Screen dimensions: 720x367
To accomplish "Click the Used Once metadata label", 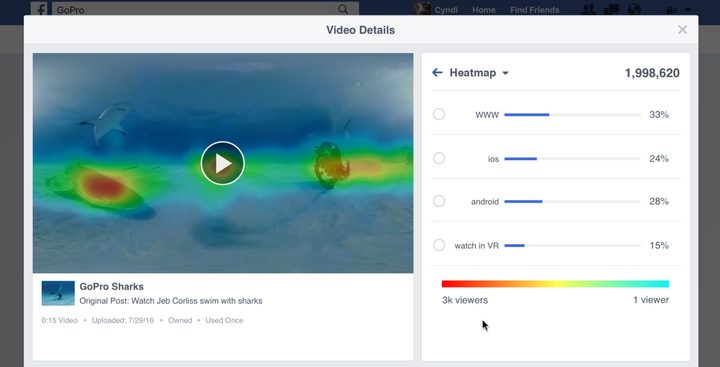I will (x=225, y=321).
